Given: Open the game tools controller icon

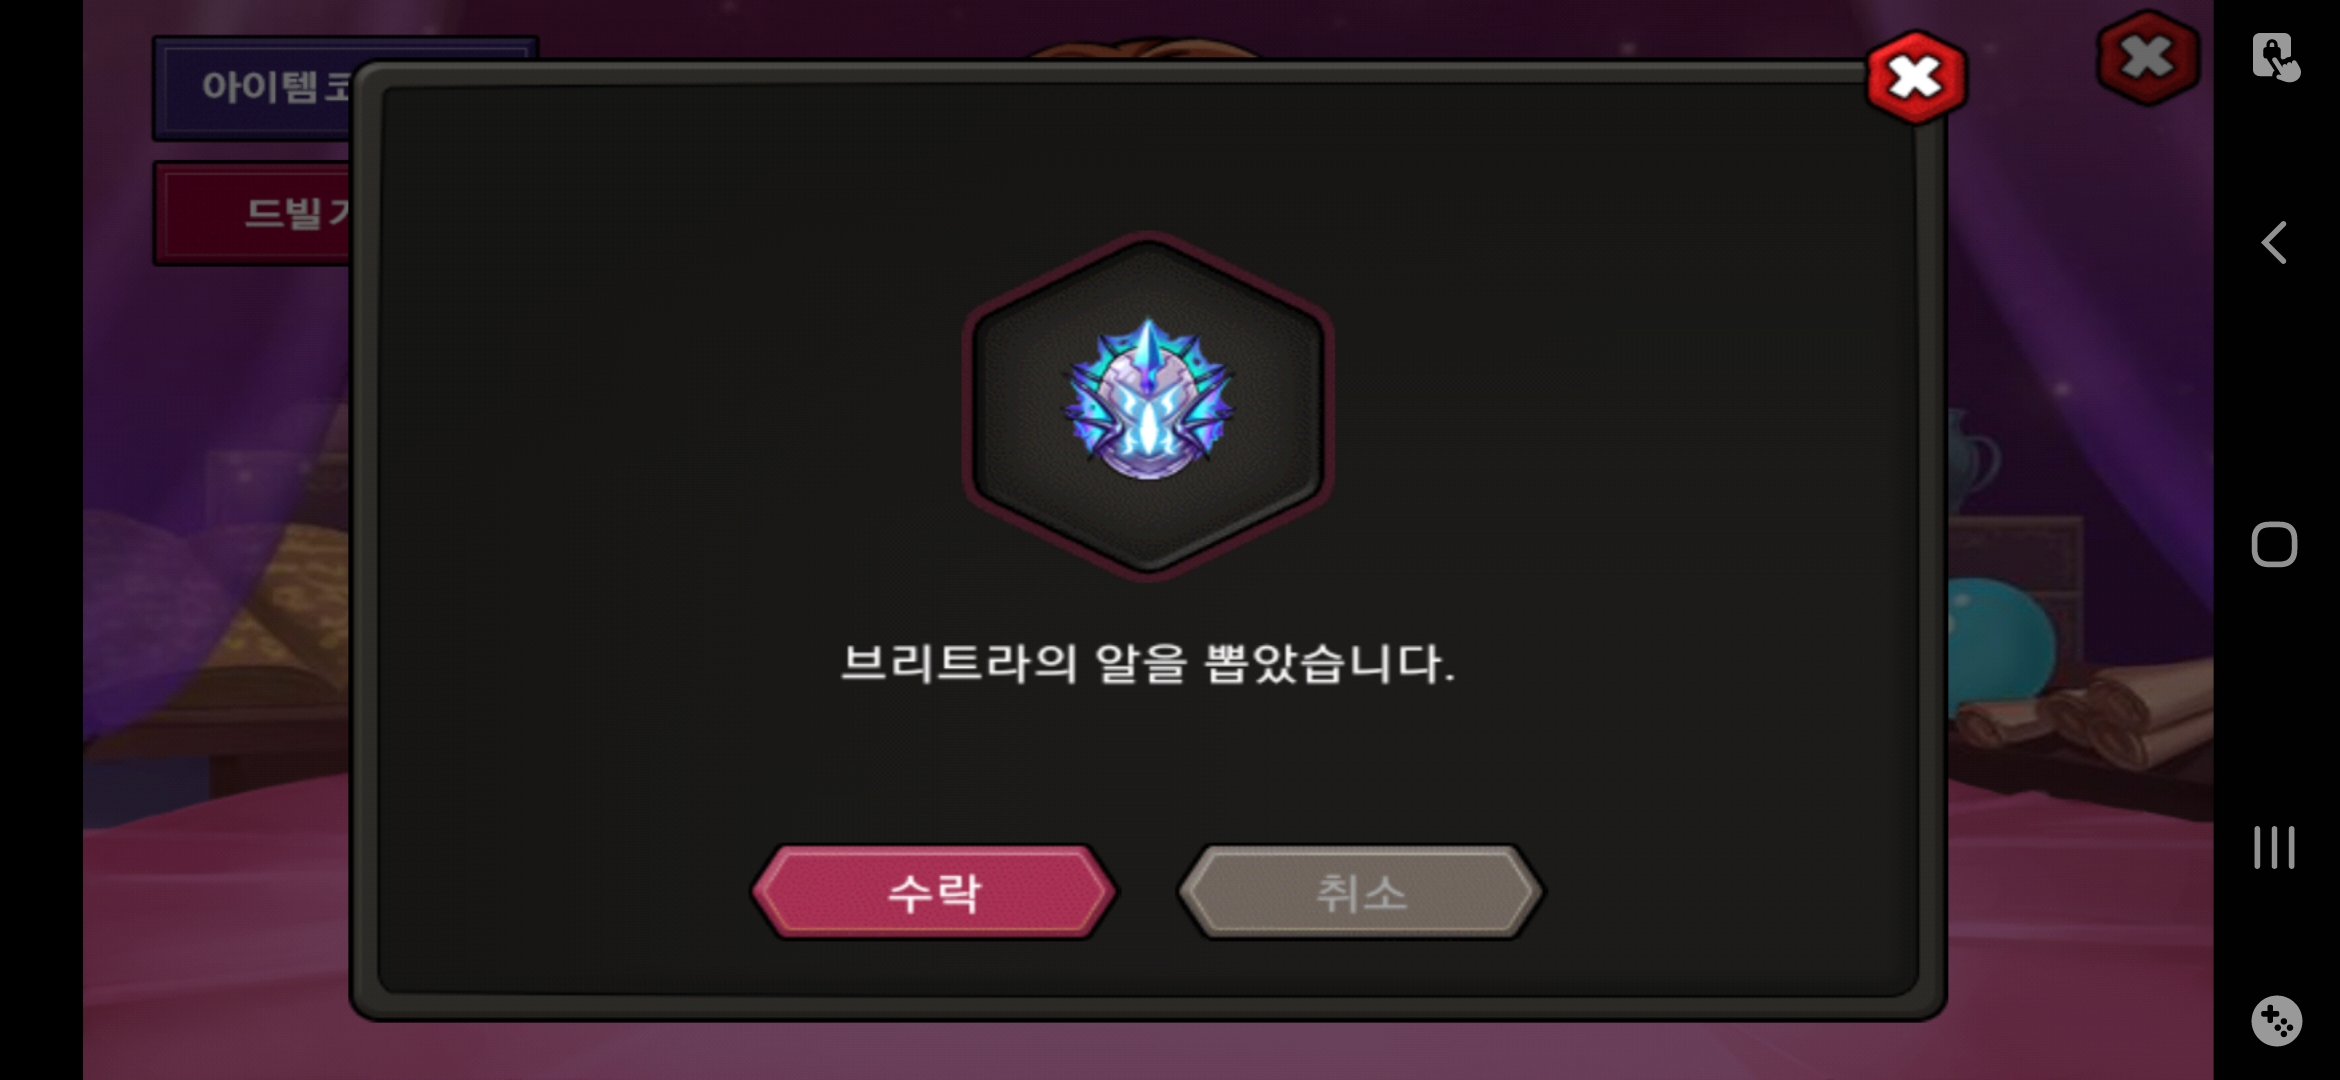Looking at the screenshot, I should [x=2276, y=1021].
